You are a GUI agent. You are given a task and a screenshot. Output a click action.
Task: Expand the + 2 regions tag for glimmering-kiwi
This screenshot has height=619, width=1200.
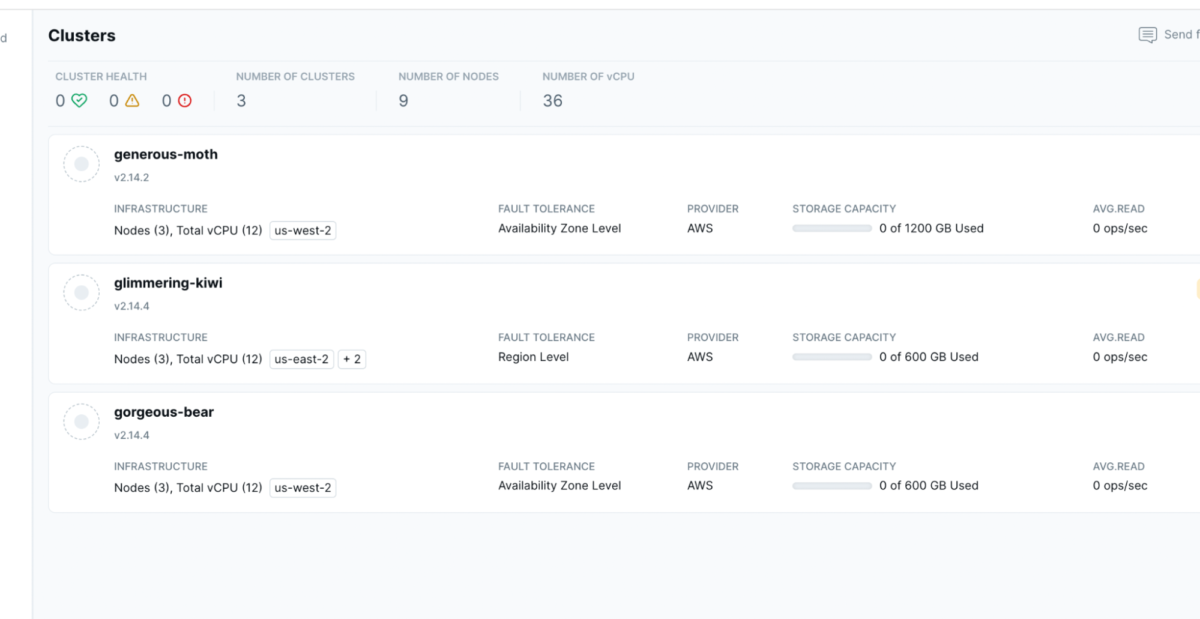pos(352,358)
